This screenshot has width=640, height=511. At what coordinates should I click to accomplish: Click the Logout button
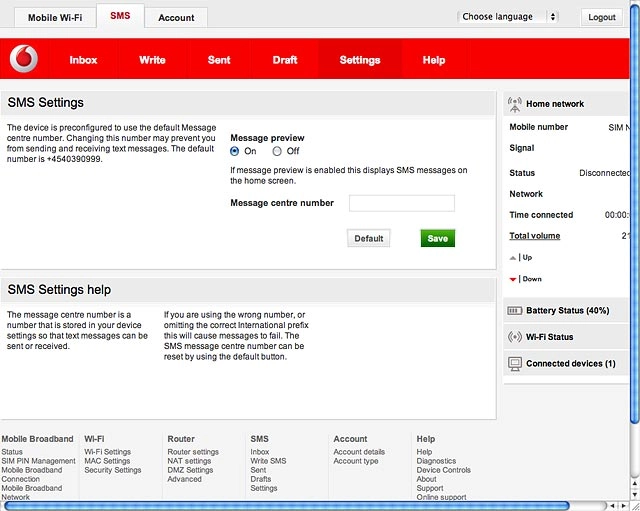coord(602,17)
